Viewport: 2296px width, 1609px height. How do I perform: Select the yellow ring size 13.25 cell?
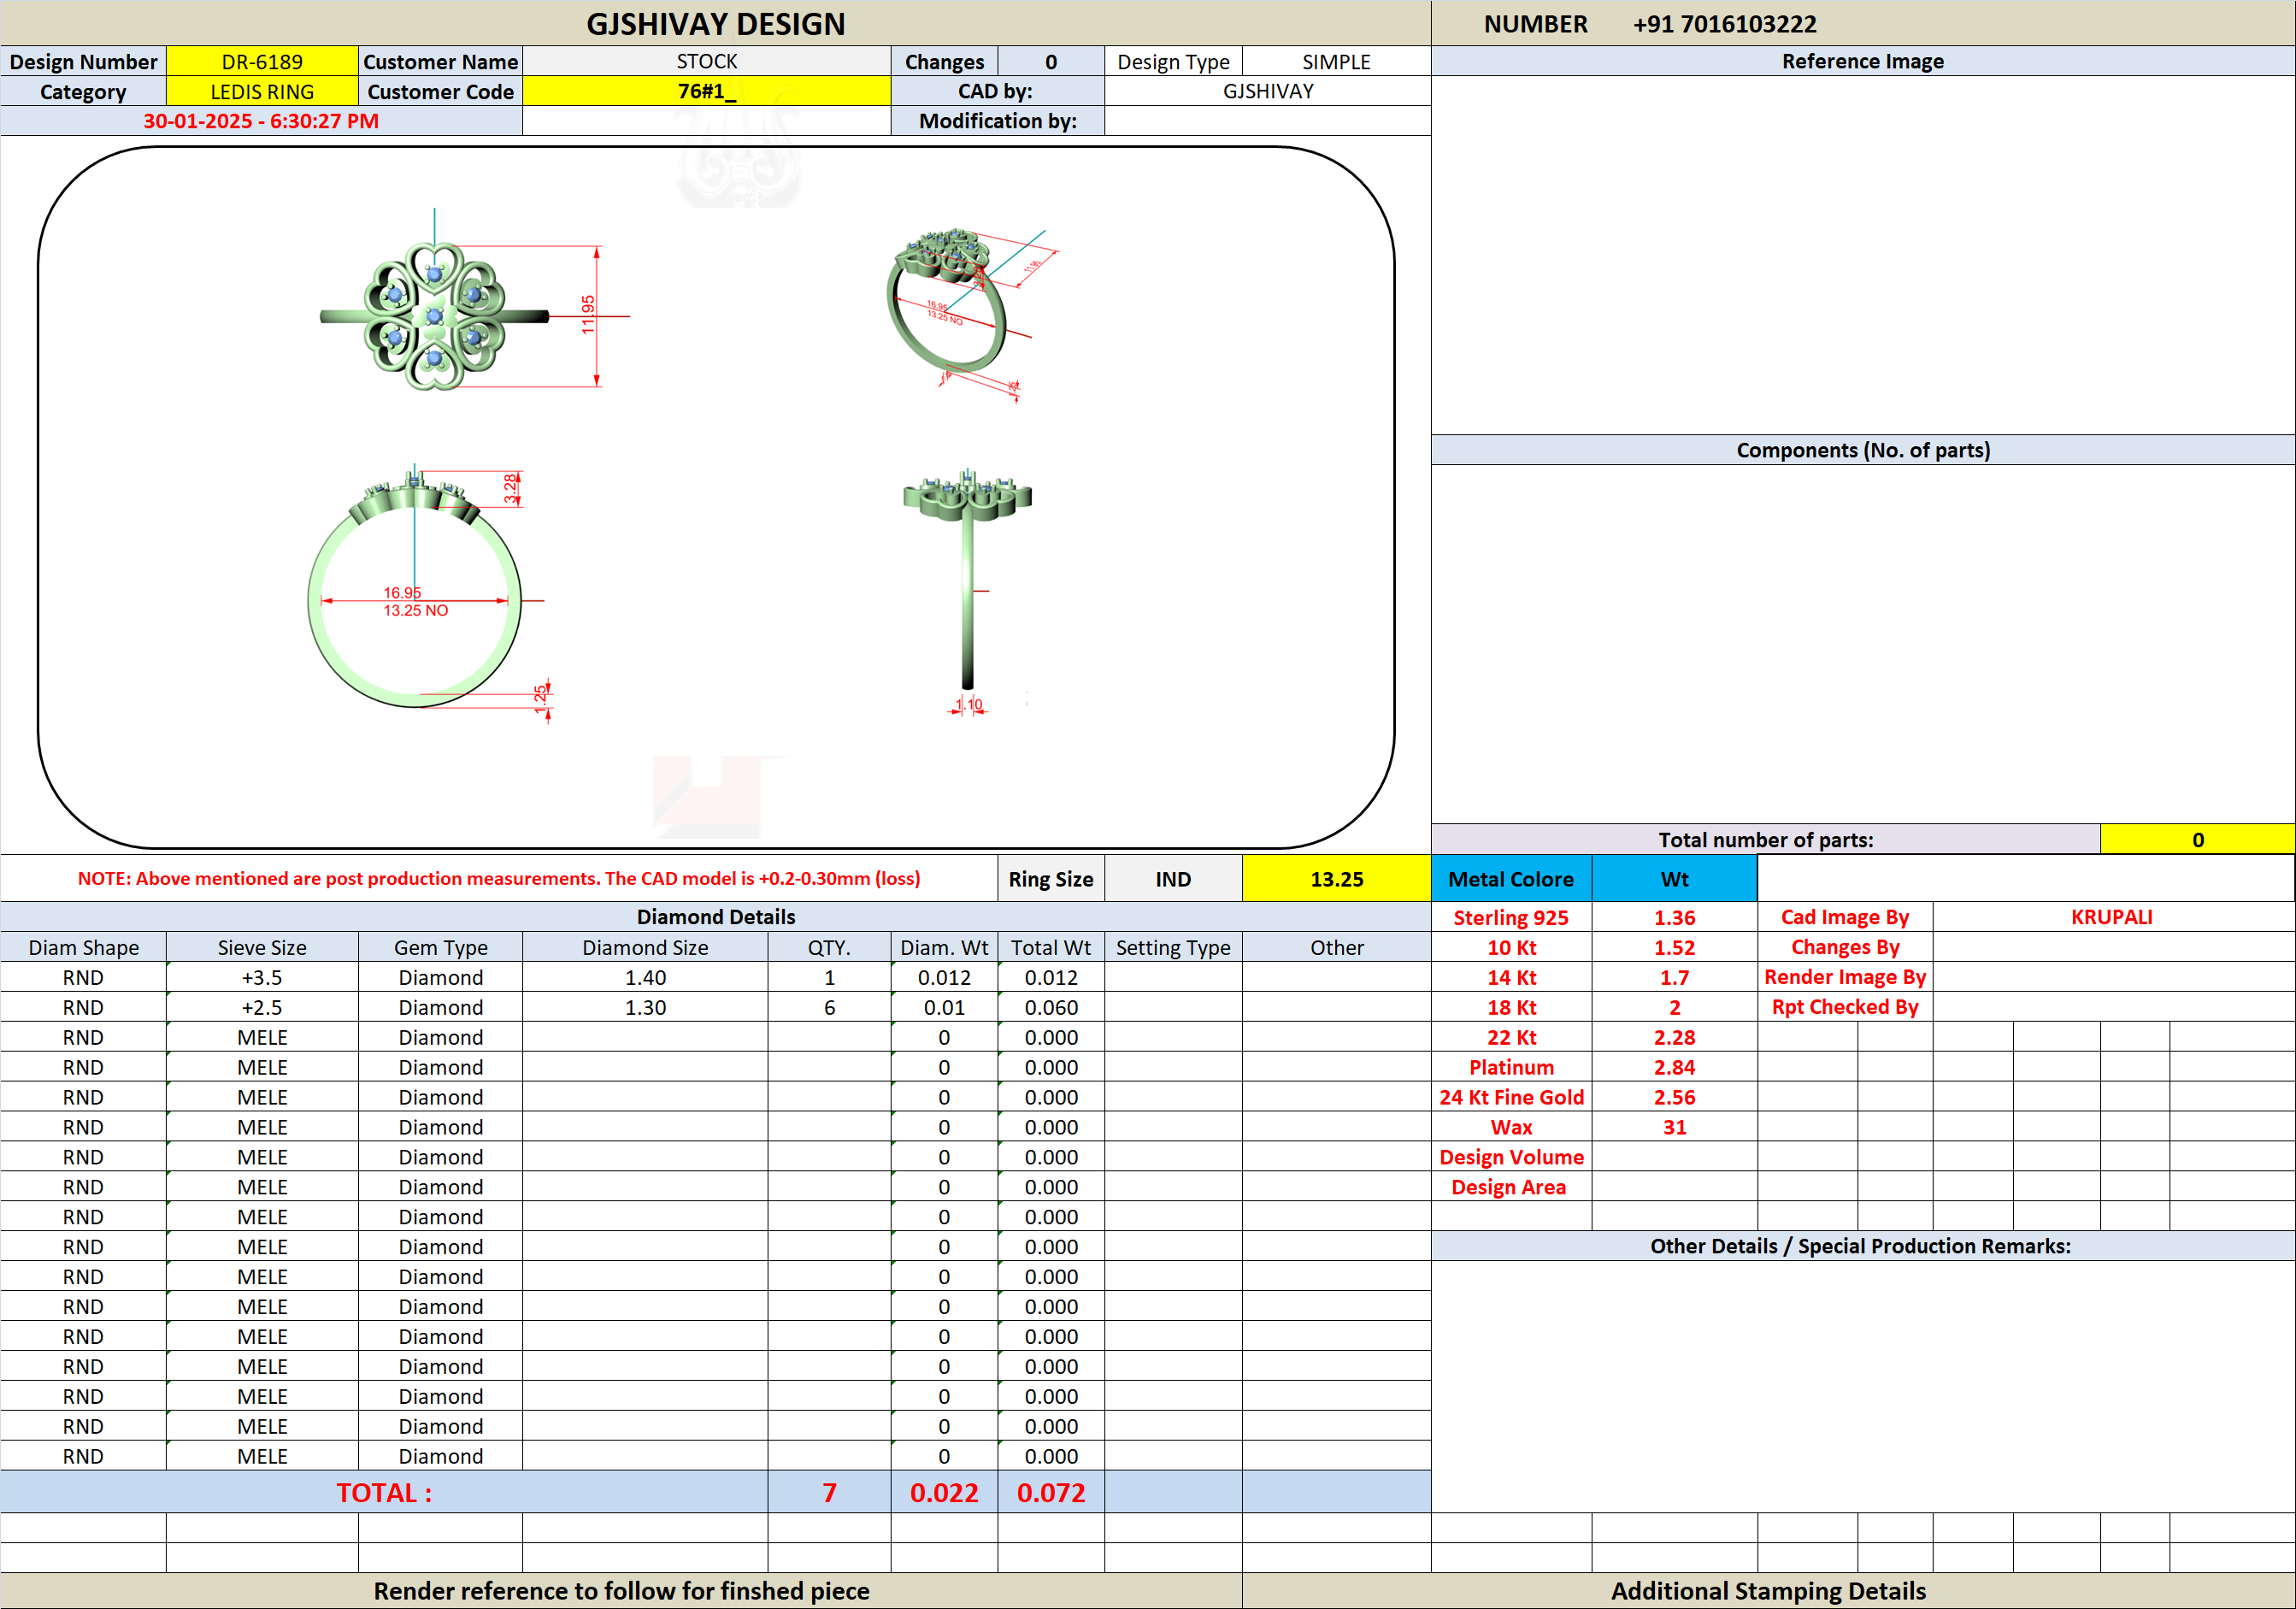tap(1336, 879)
